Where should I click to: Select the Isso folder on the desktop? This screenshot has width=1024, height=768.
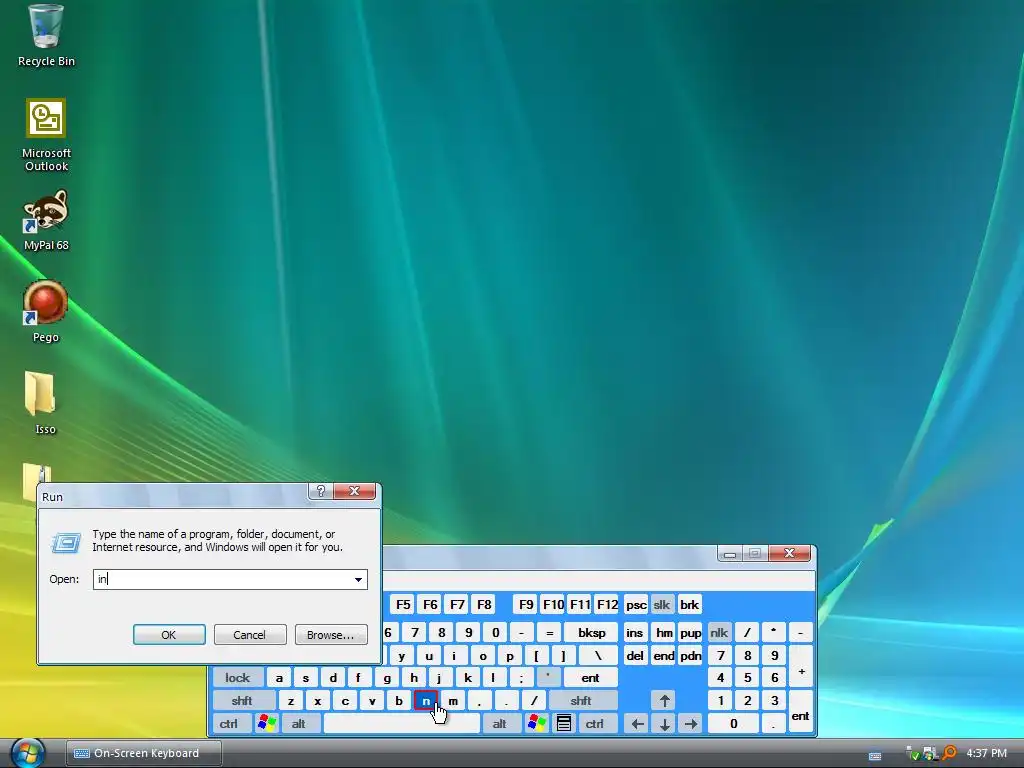tap(44, 403)
